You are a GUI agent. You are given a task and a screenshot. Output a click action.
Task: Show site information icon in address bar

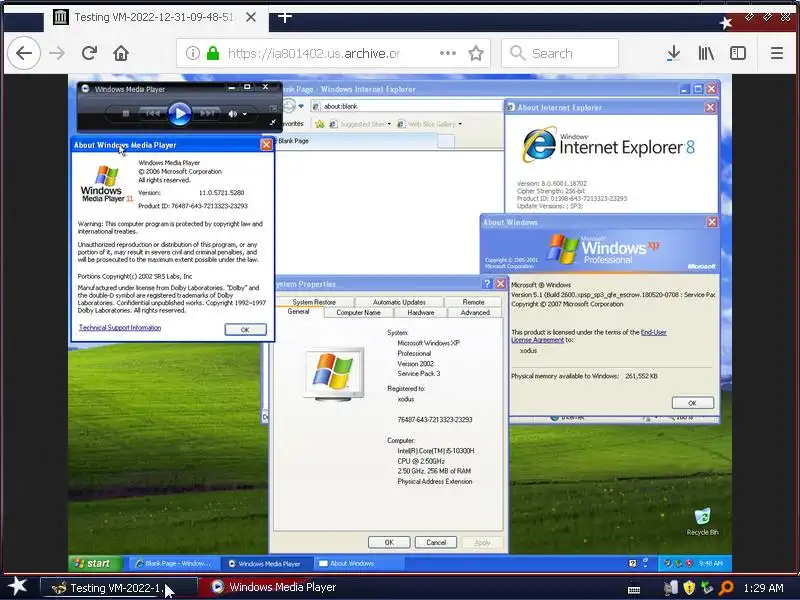tap(192, 53)
